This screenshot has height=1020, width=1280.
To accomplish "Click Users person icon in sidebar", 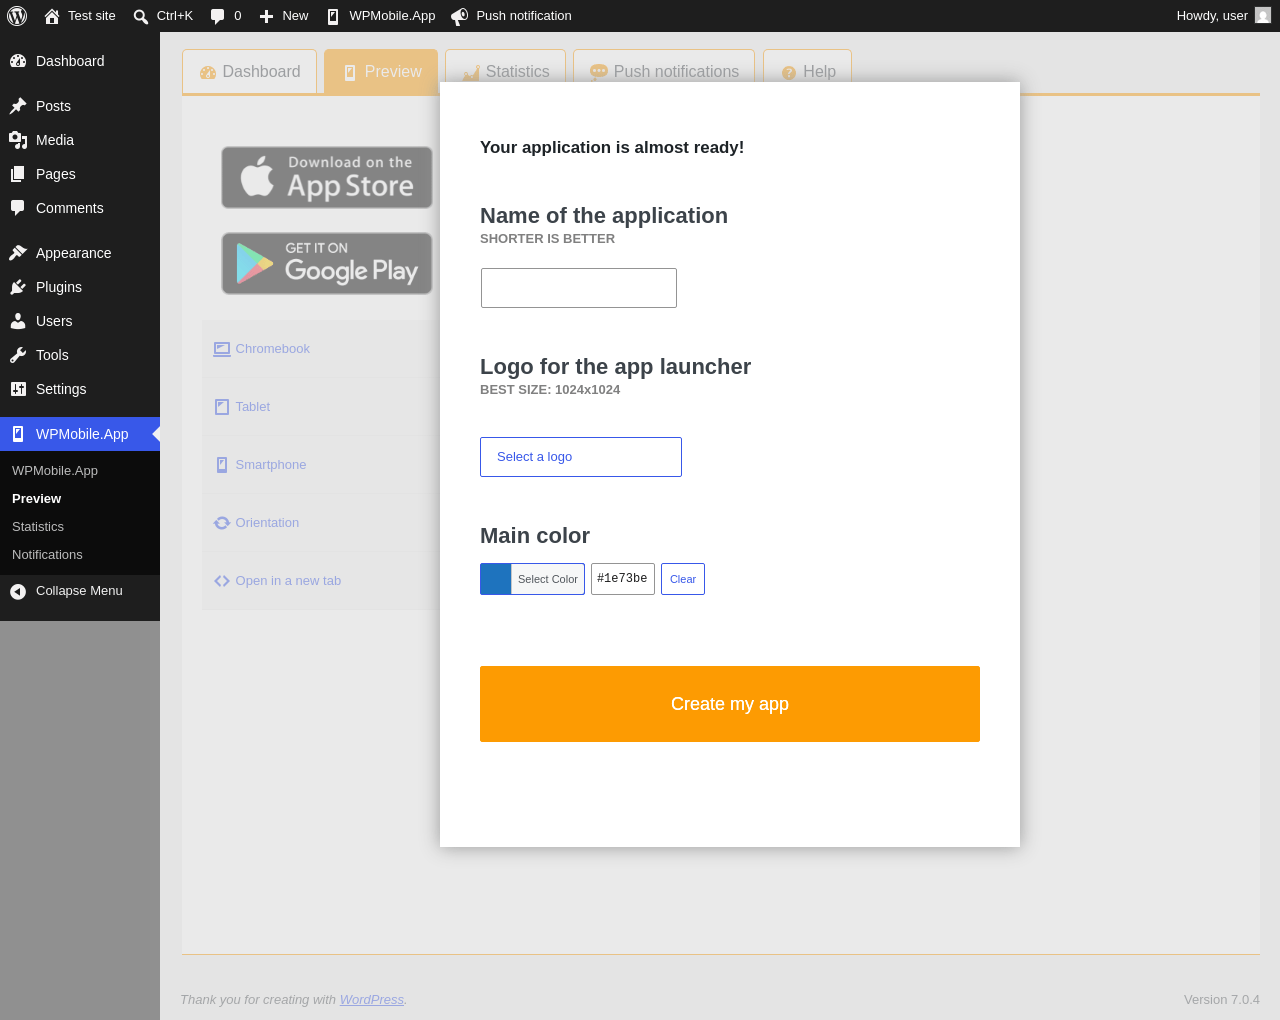I will click(x=18, y=321).
